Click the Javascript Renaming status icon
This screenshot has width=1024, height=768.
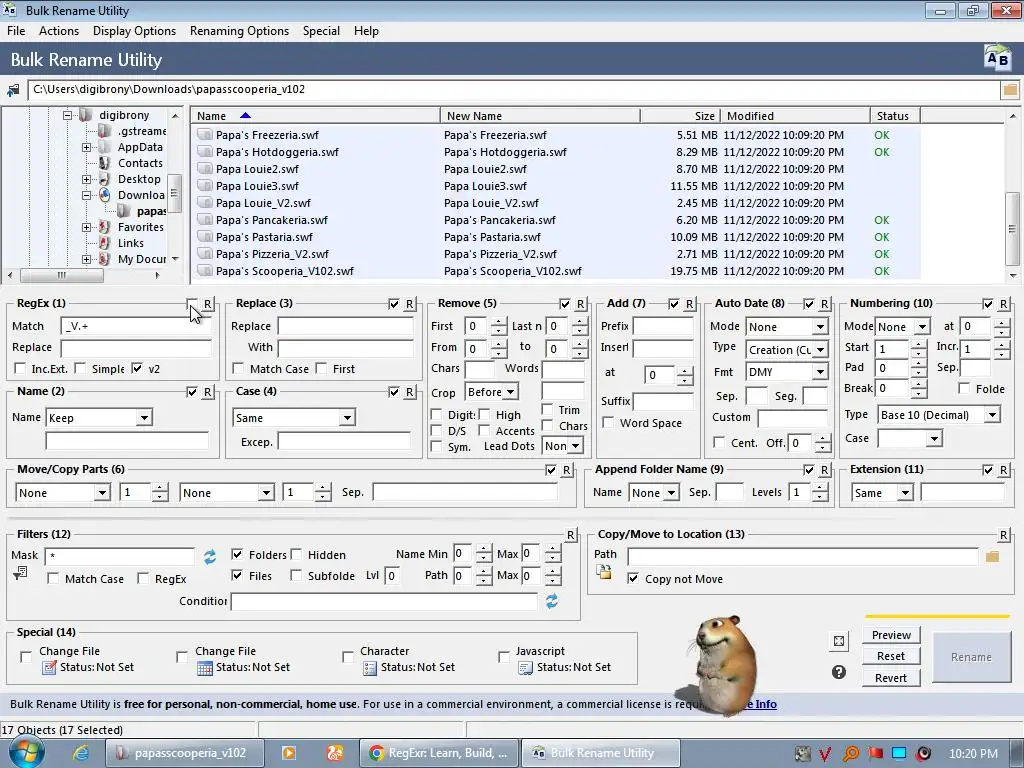tap(525, 667)
